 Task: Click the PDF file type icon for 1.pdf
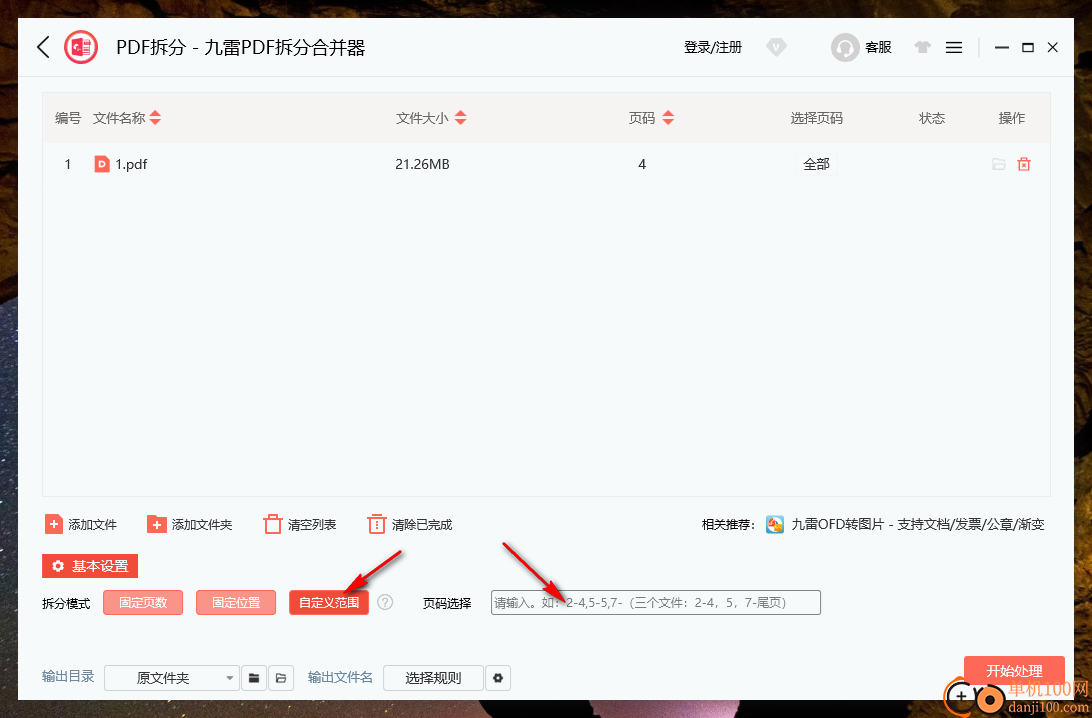[102, 164]
